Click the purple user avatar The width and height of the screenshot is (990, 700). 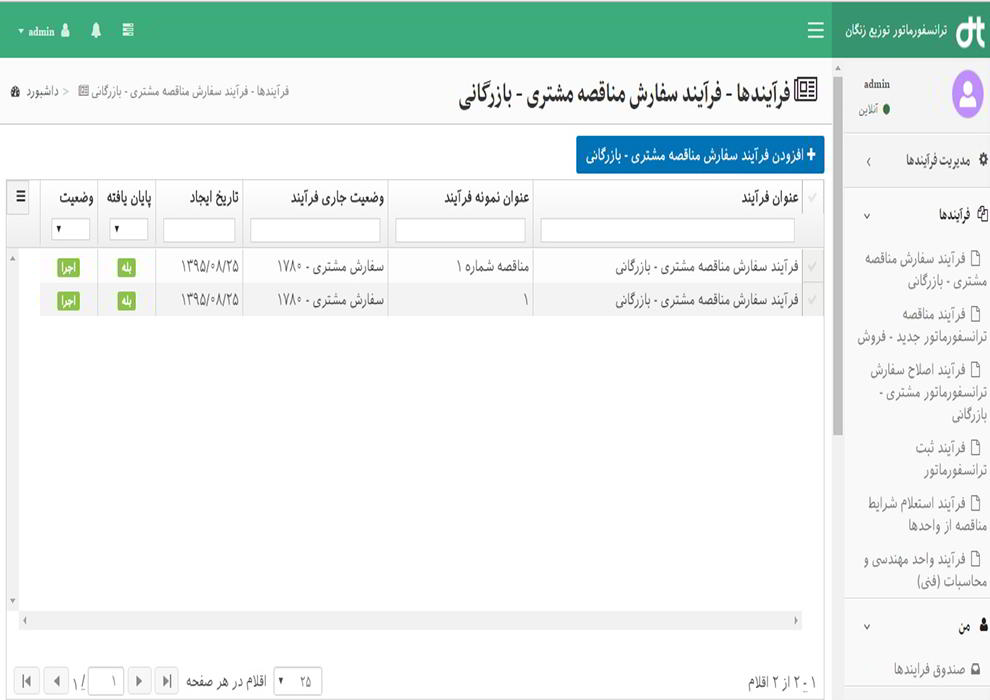click(x=967, y=94)
